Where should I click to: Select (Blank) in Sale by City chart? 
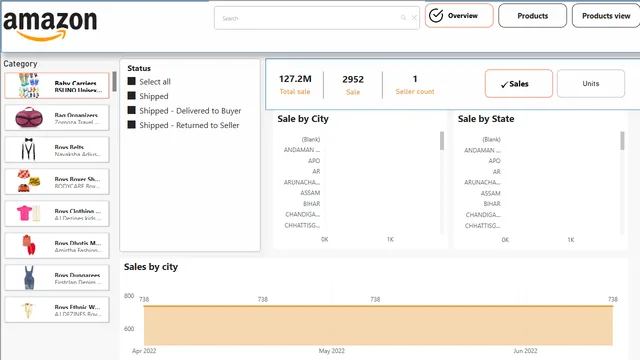click(311, 140)
